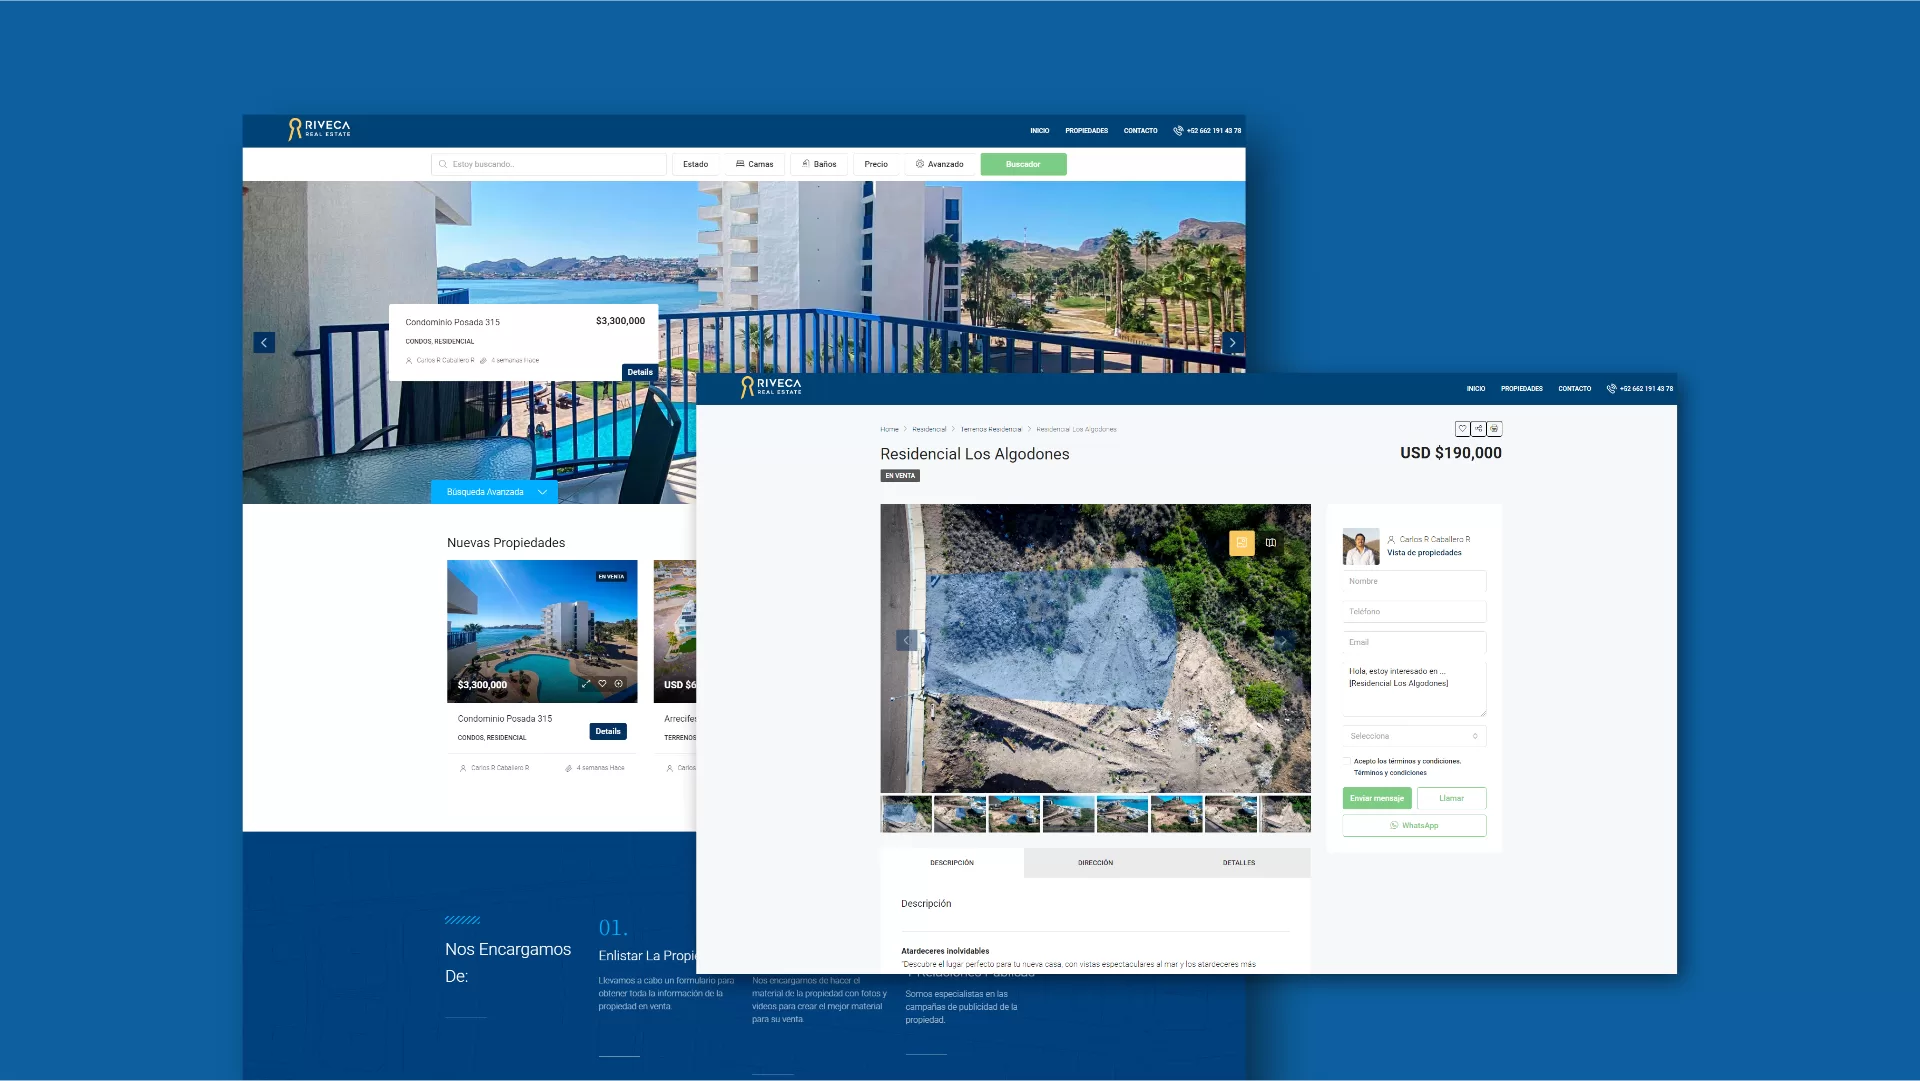
Task: Switch to map view icon on the gallery
Action: click(1271, 543)
